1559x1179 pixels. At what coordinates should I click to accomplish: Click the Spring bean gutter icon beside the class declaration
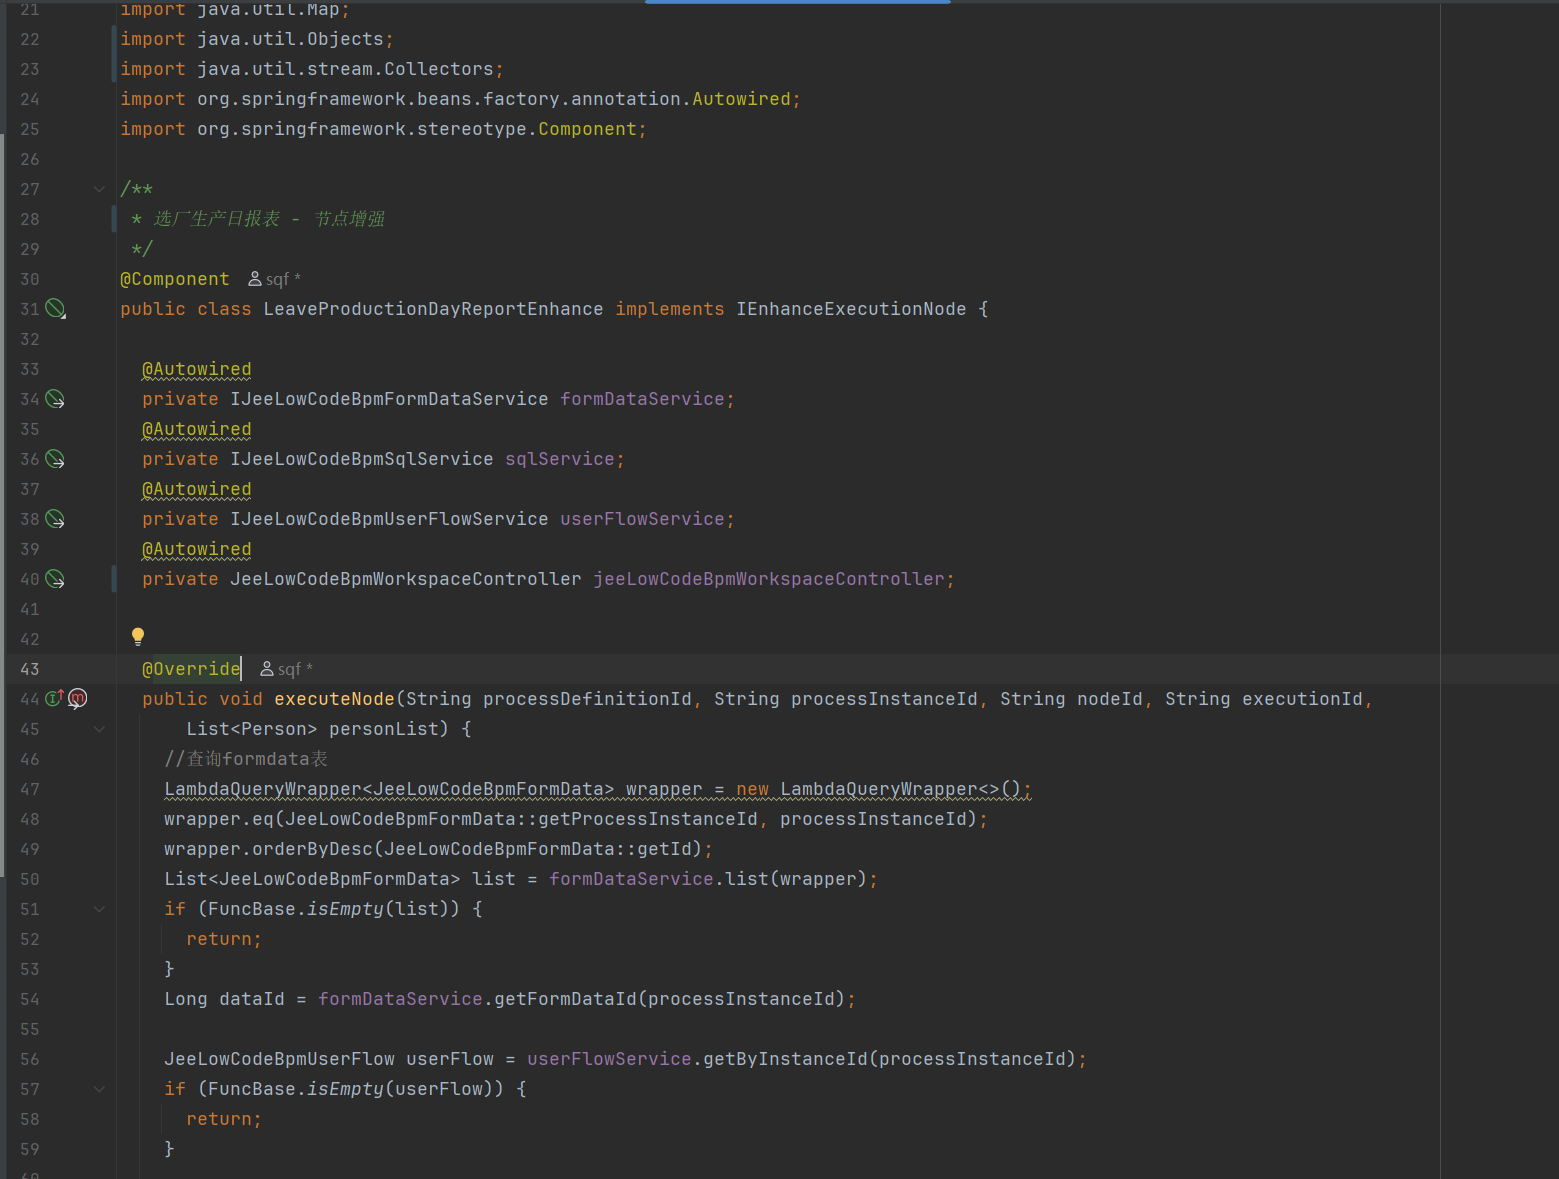click(x=55, y=309)
